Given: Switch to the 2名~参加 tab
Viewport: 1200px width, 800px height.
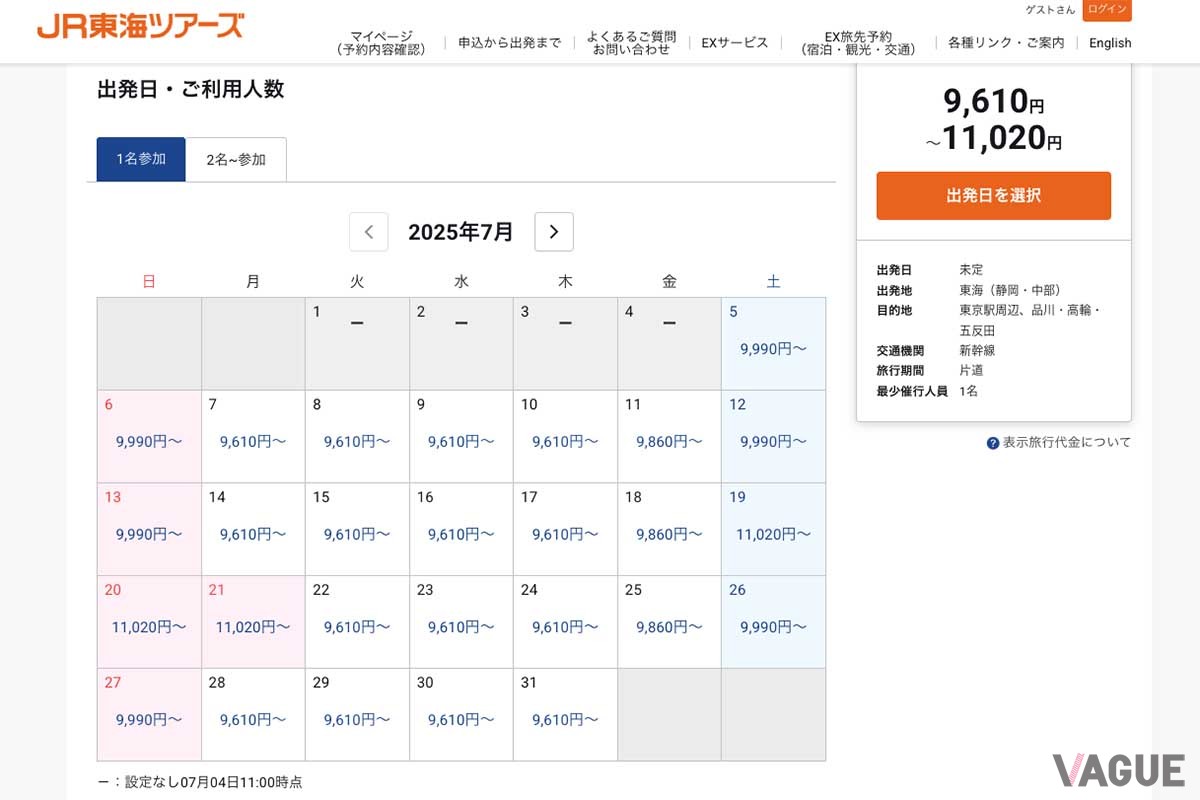Looking at the screenshot, I should (x=236, y=159).
